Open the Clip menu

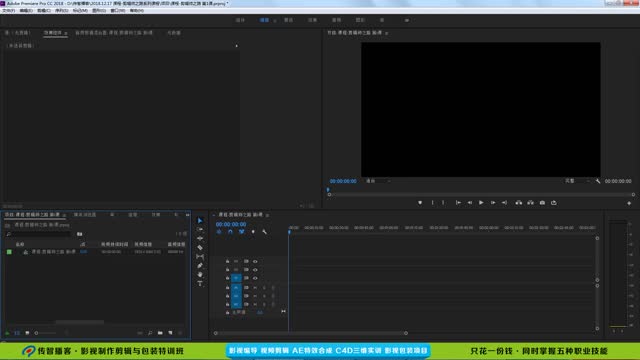[44, 11]
